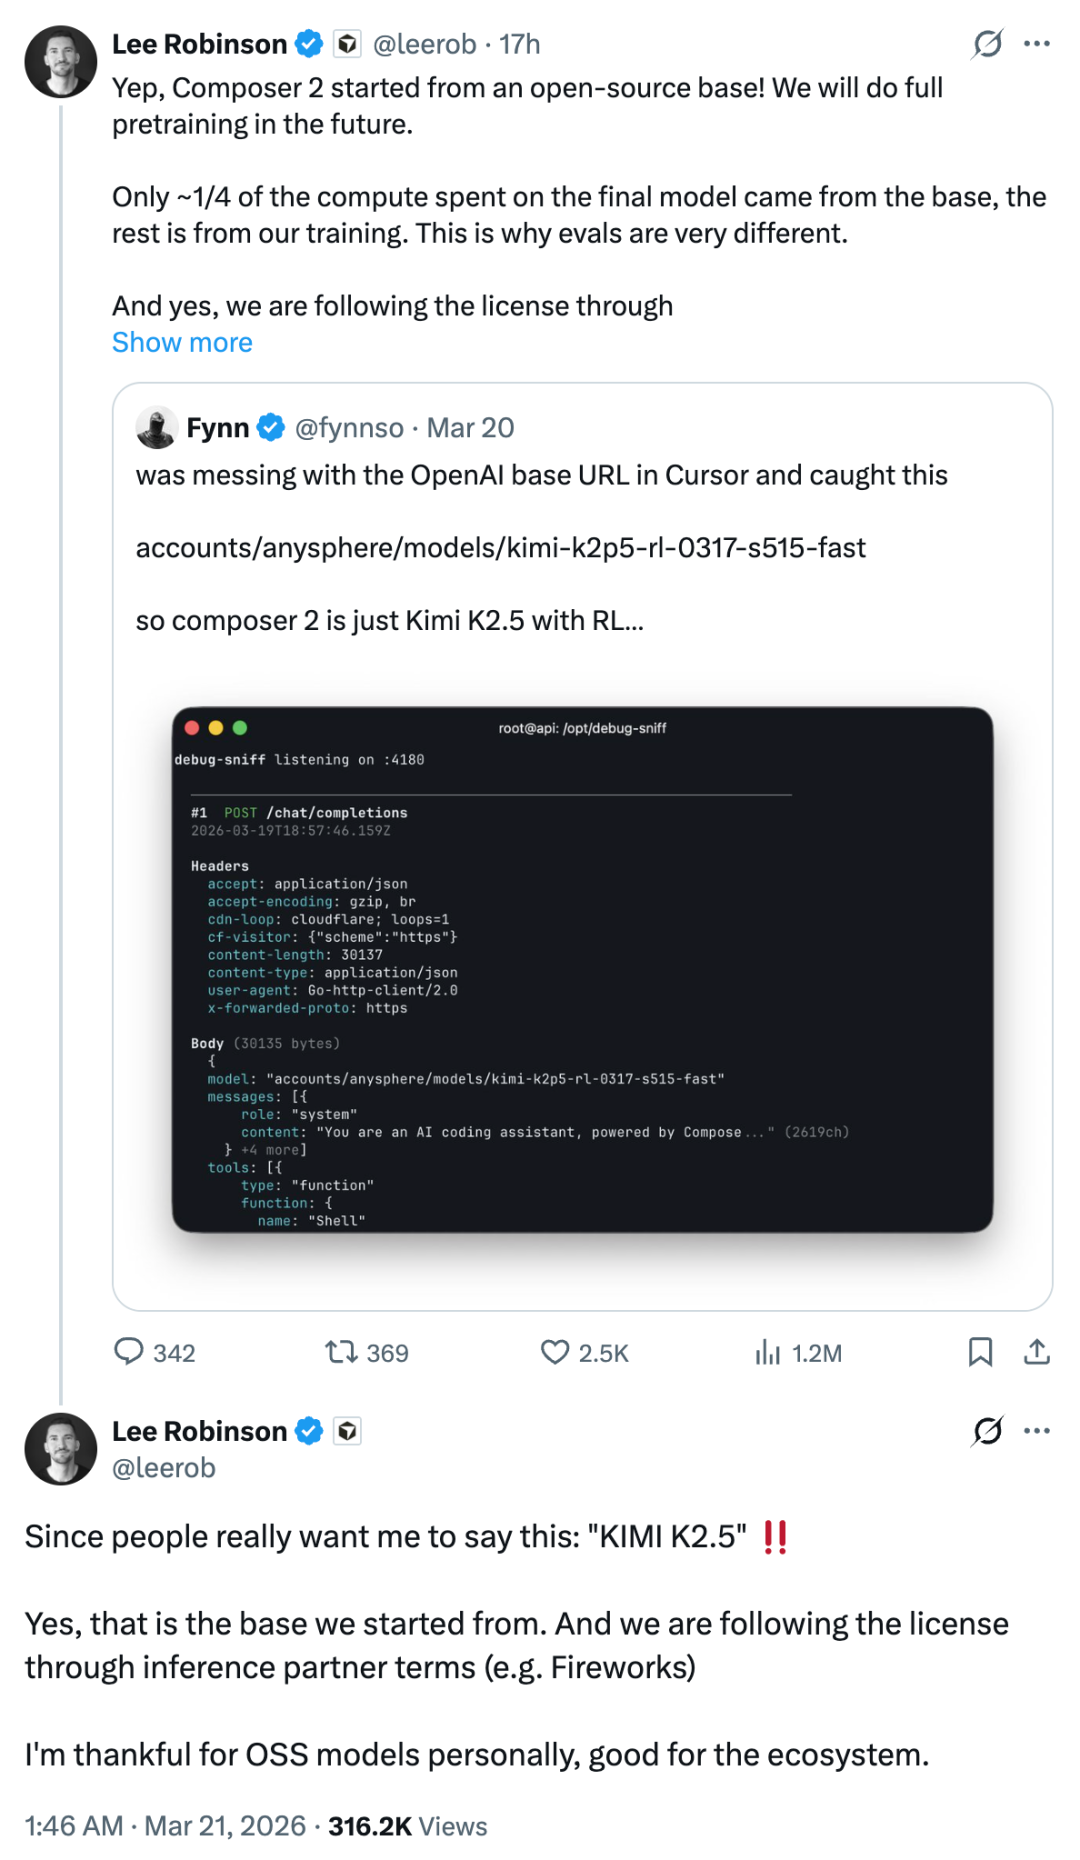The width and height of the screenshot is (1080, 1860).
Task: Open the 1:46 AM · Mar 21, 2026 timestamp
Action: pyautogui.click(x=165, y=1826)
